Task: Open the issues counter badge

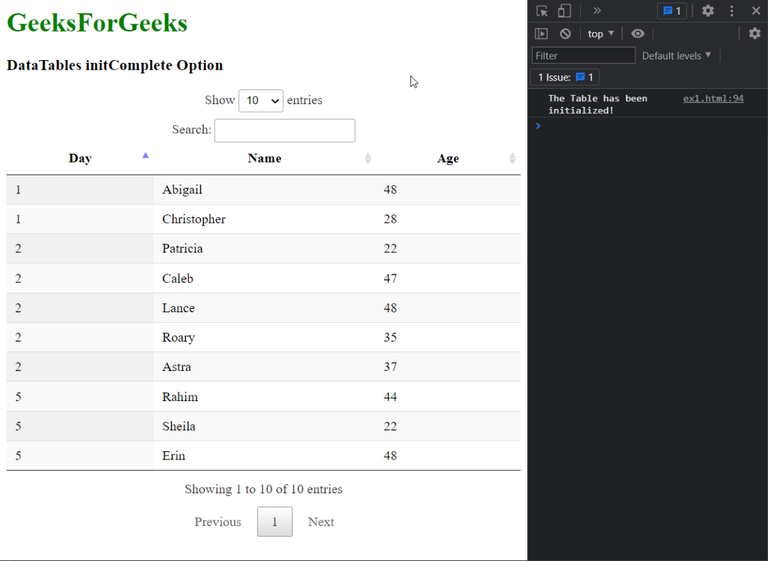Action: [670, 11]
